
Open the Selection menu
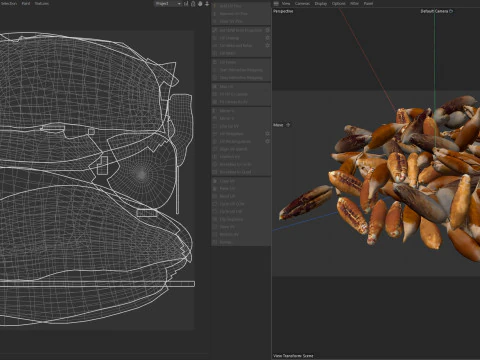click(9, 3)
